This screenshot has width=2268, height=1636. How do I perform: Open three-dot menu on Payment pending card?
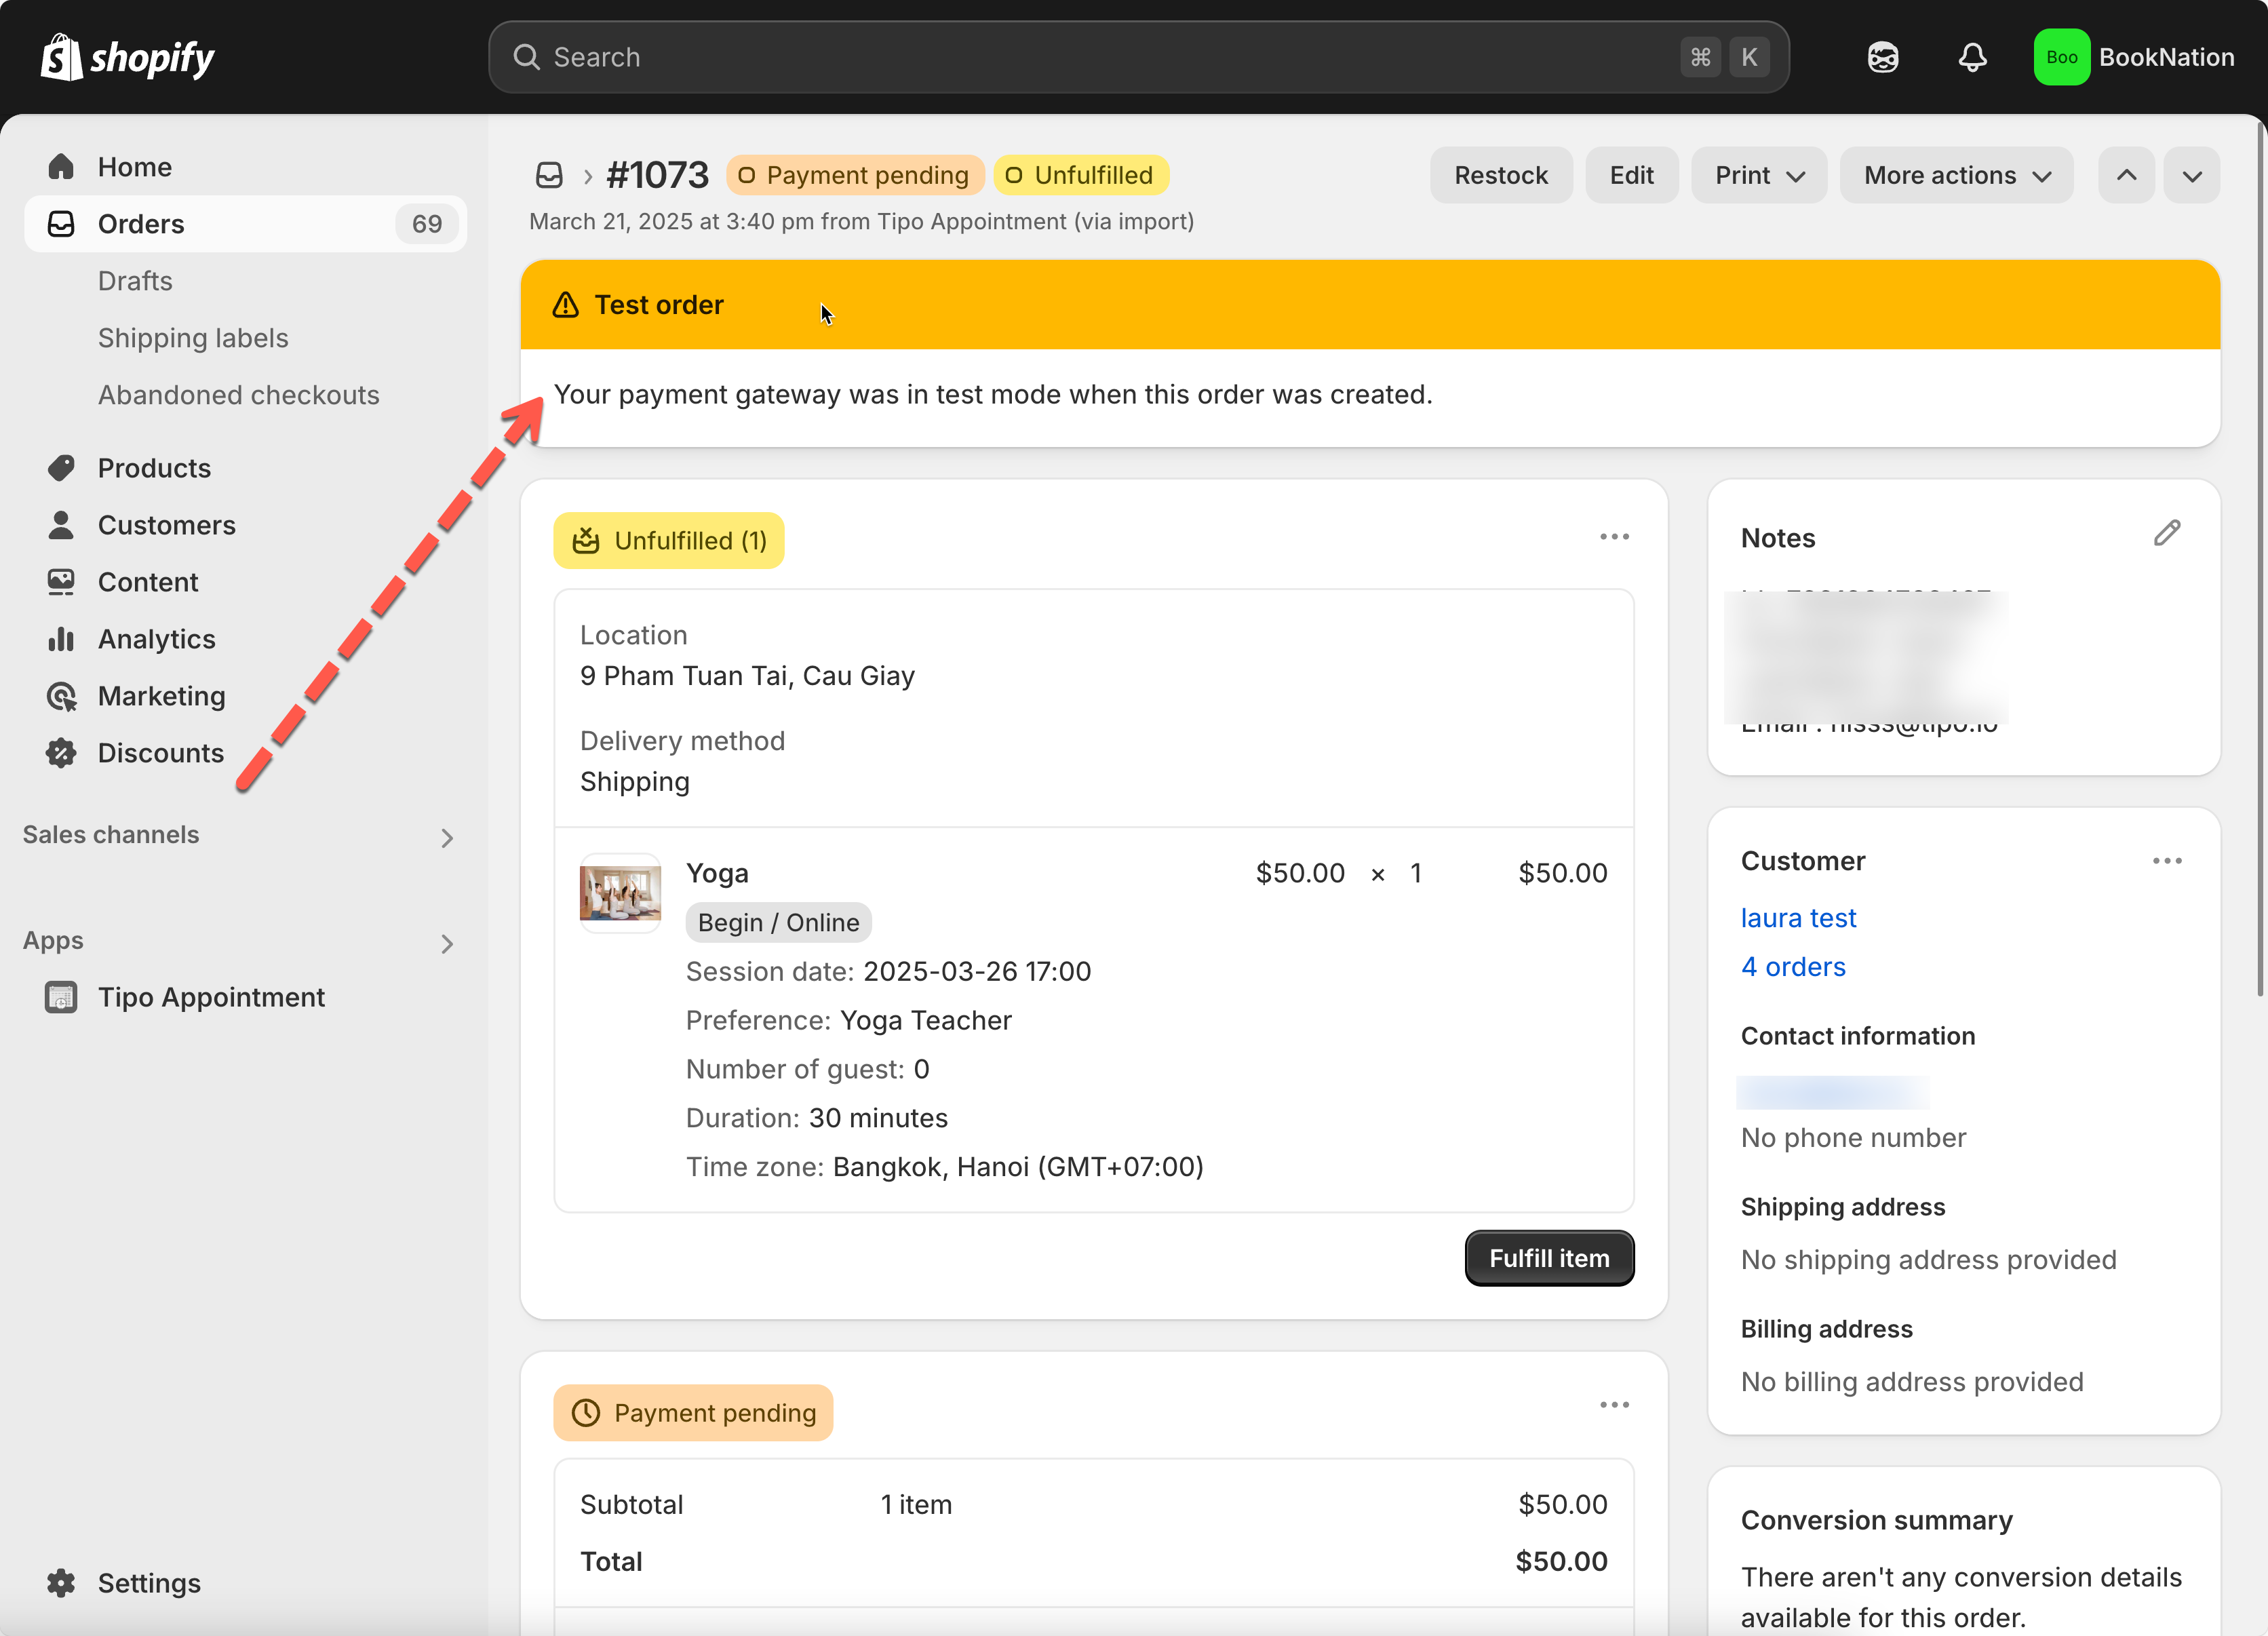[x=1614, y=1405]
